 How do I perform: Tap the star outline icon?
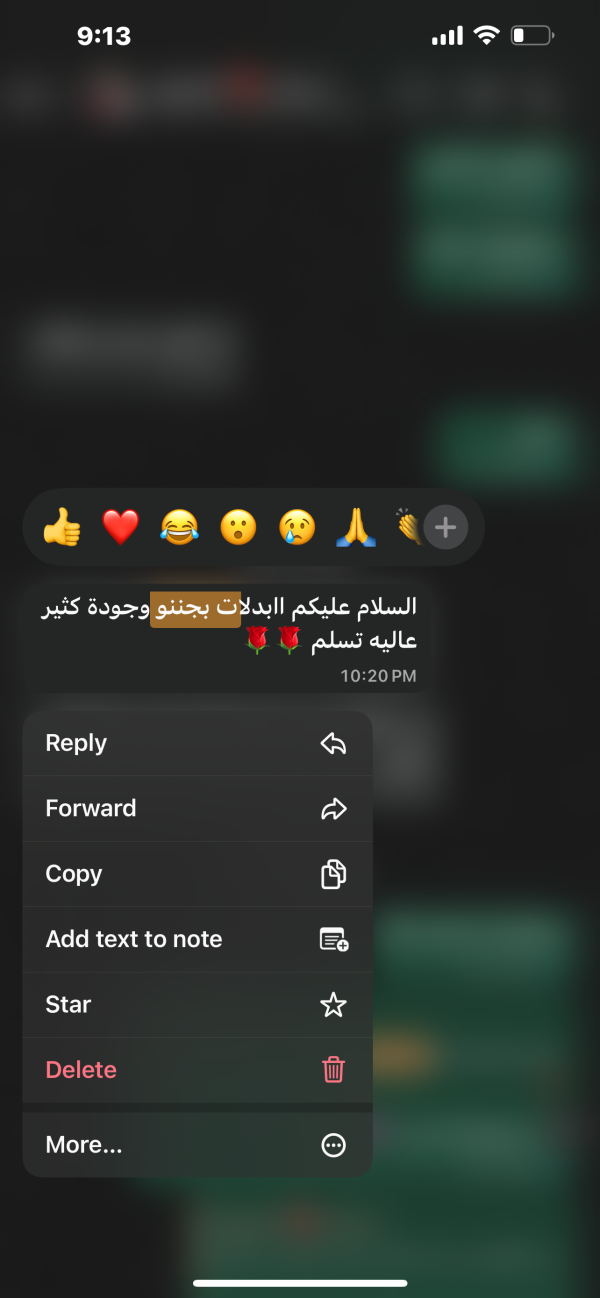click(x=333, y=1004)
